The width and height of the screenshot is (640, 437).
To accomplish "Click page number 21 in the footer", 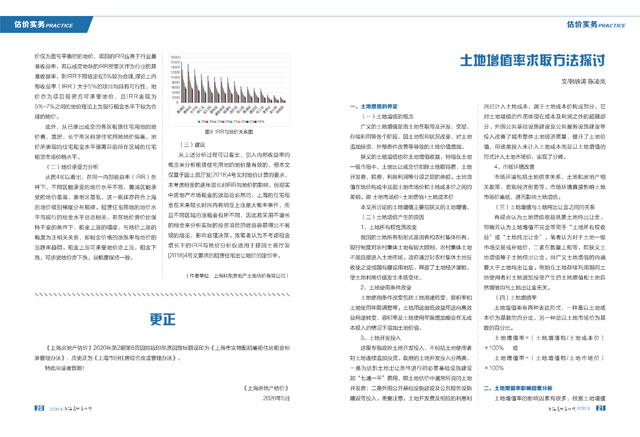I will point(601,408).
